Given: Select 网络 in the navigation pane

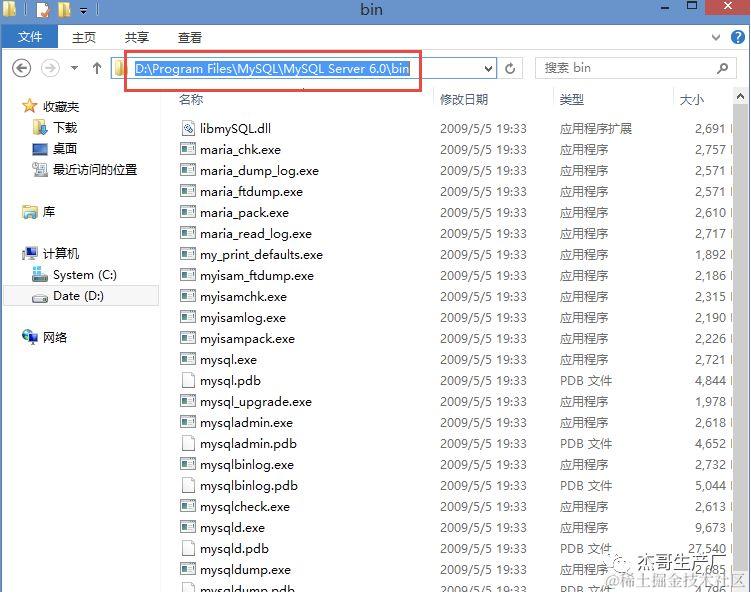Looking at the screenshot, I should tap(55, 337).
